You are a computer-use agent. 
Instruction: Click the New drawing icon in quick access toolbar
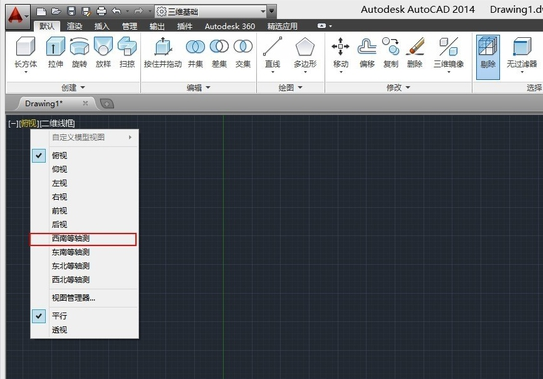[x=41, y=11]
